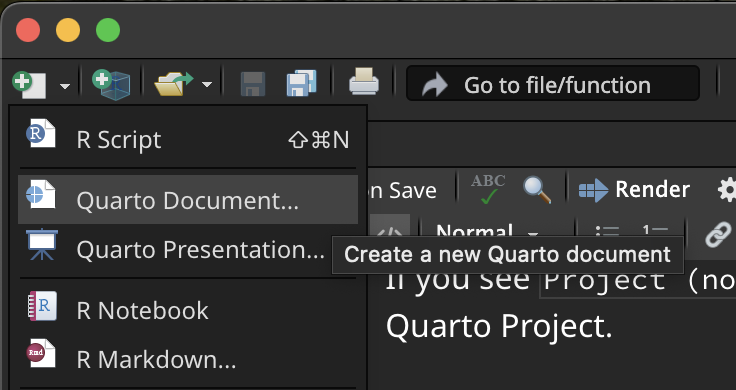Choose R Markdown... from the menu
Viewport: 736px width, 390px height.
pyautogui.click(x=188, y=359)
